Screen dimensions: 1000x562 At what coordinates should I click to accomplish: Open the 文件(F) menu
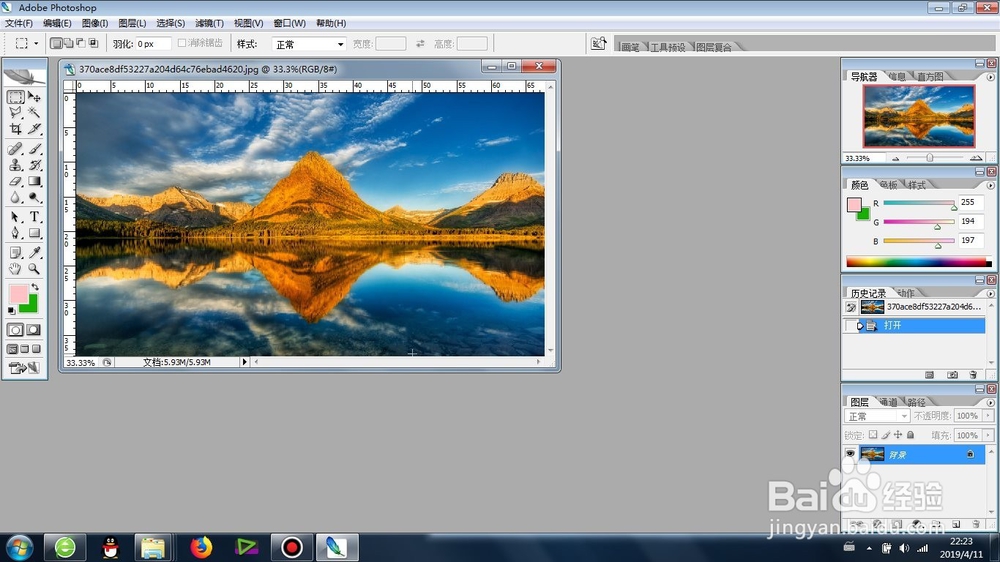(x=18, y=23)
